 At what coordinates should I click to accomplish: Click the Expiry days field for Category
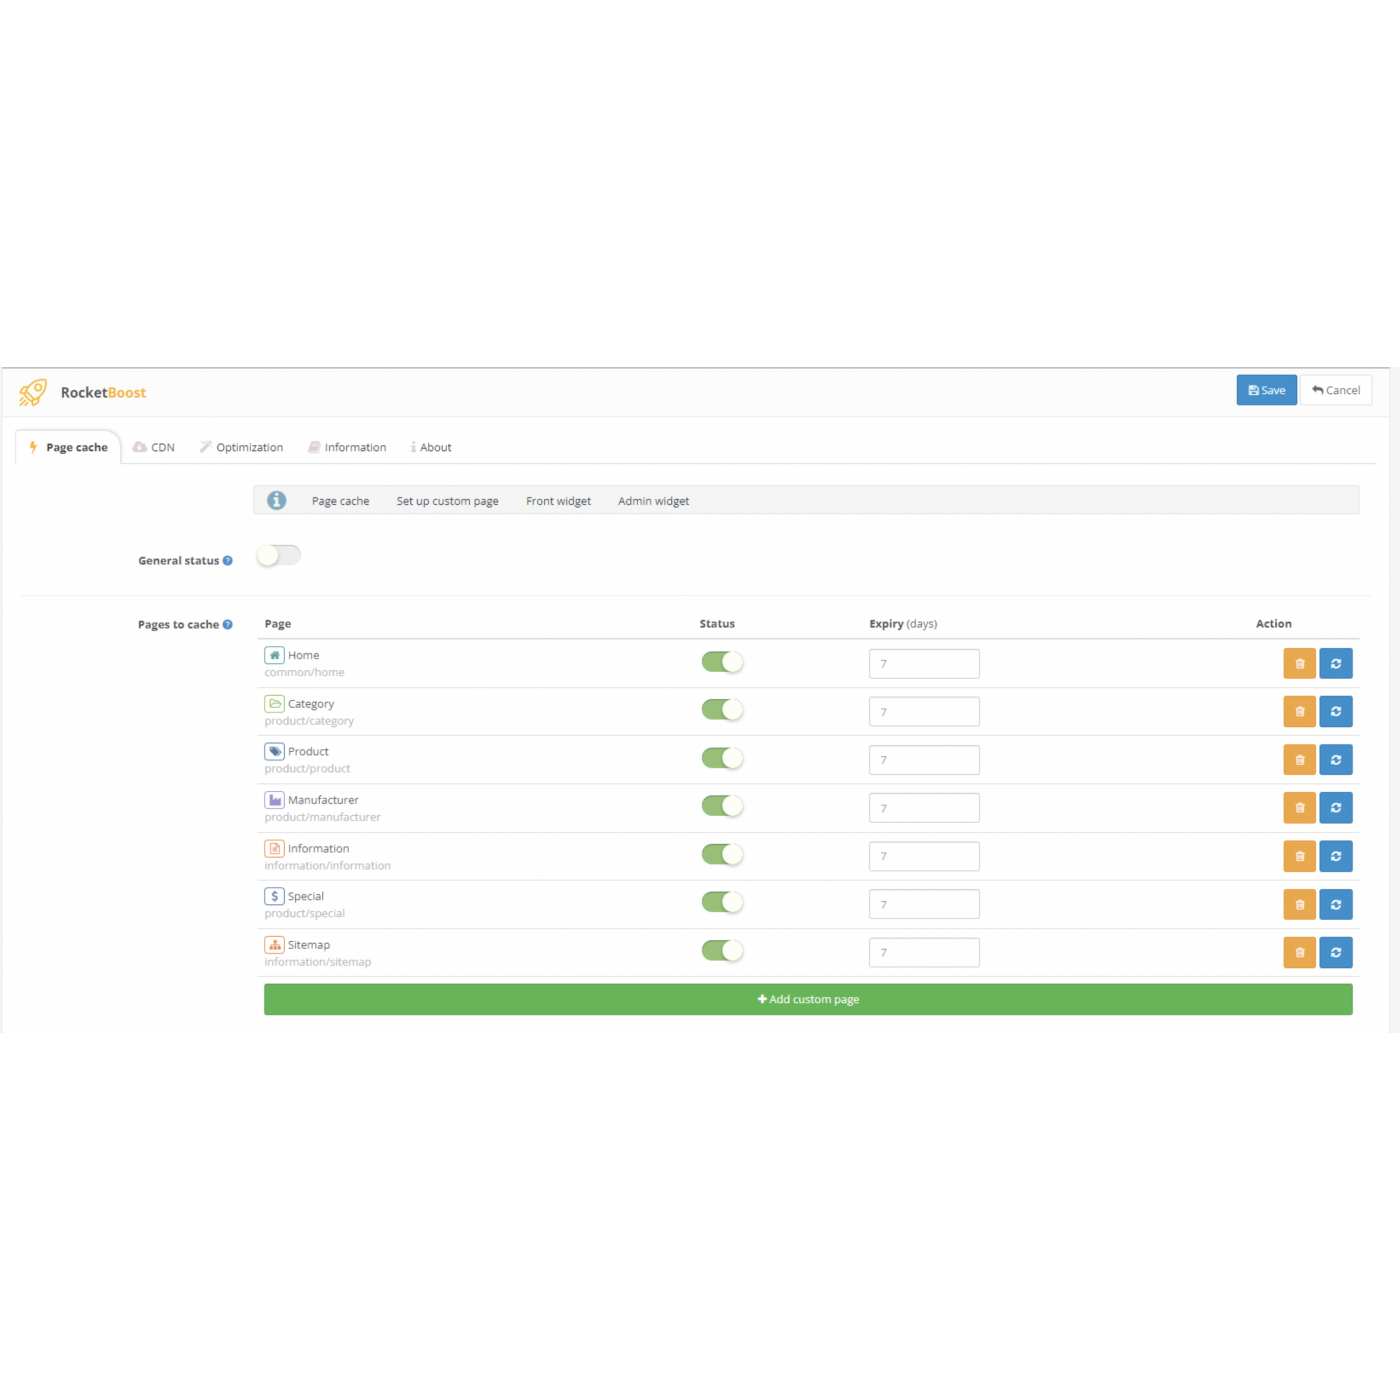coord(924,712)
